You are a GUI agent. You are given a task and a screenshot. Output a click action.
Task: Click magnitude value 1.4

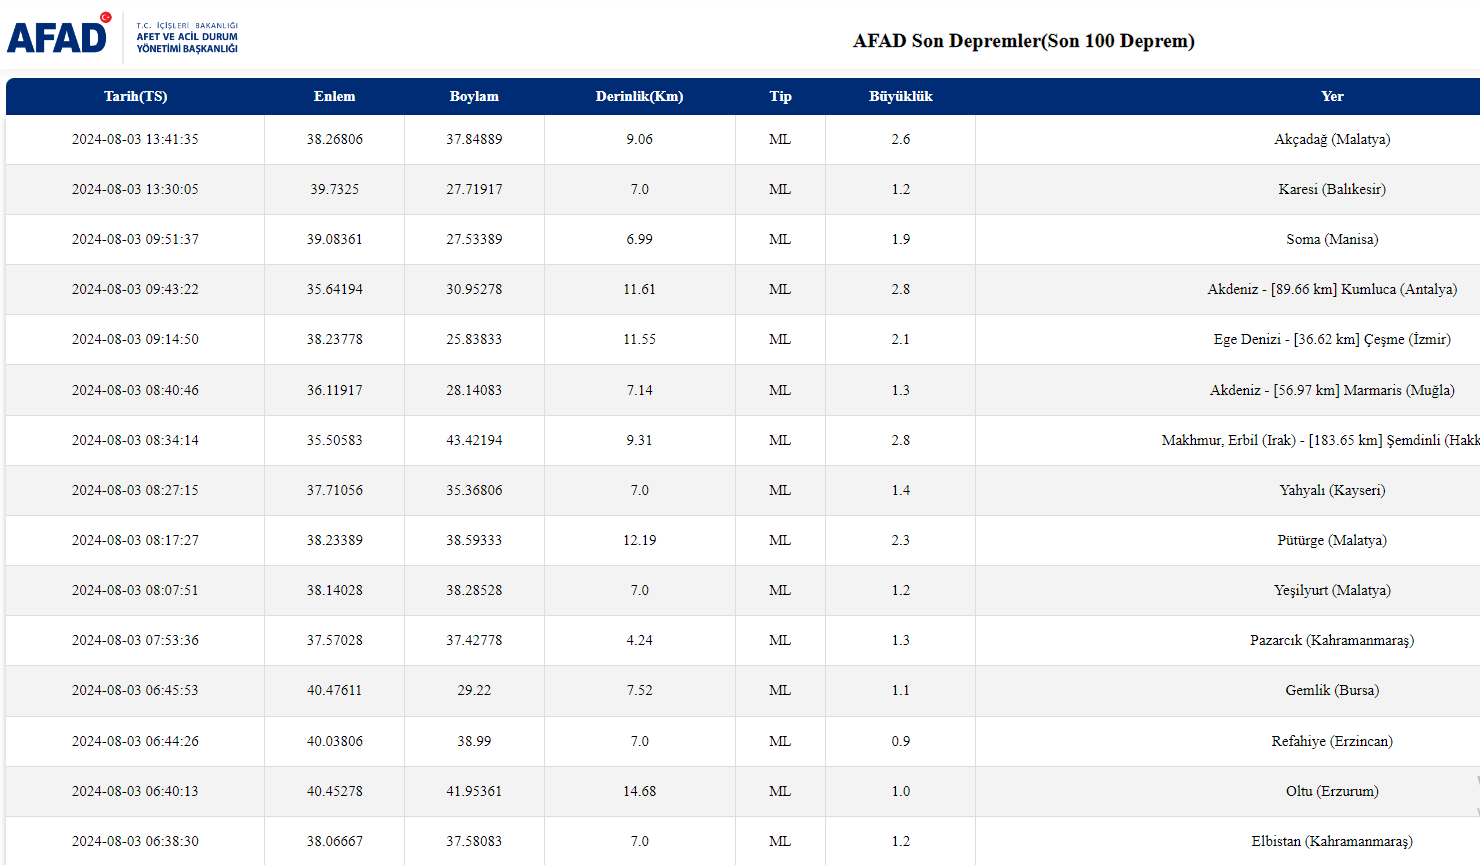(x=900, y=490)
